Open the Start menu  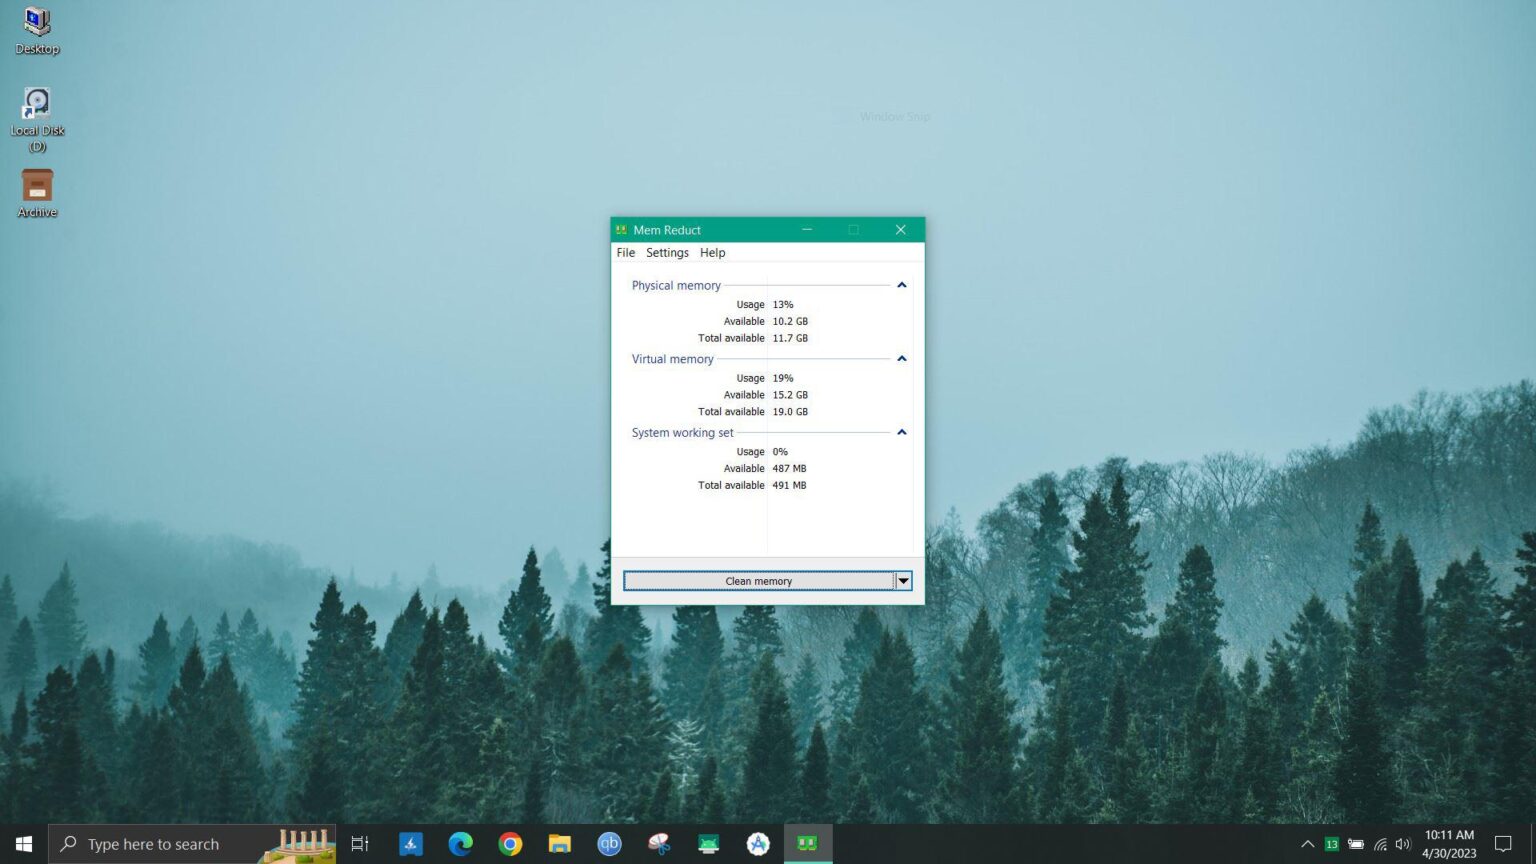coord(23,843)
